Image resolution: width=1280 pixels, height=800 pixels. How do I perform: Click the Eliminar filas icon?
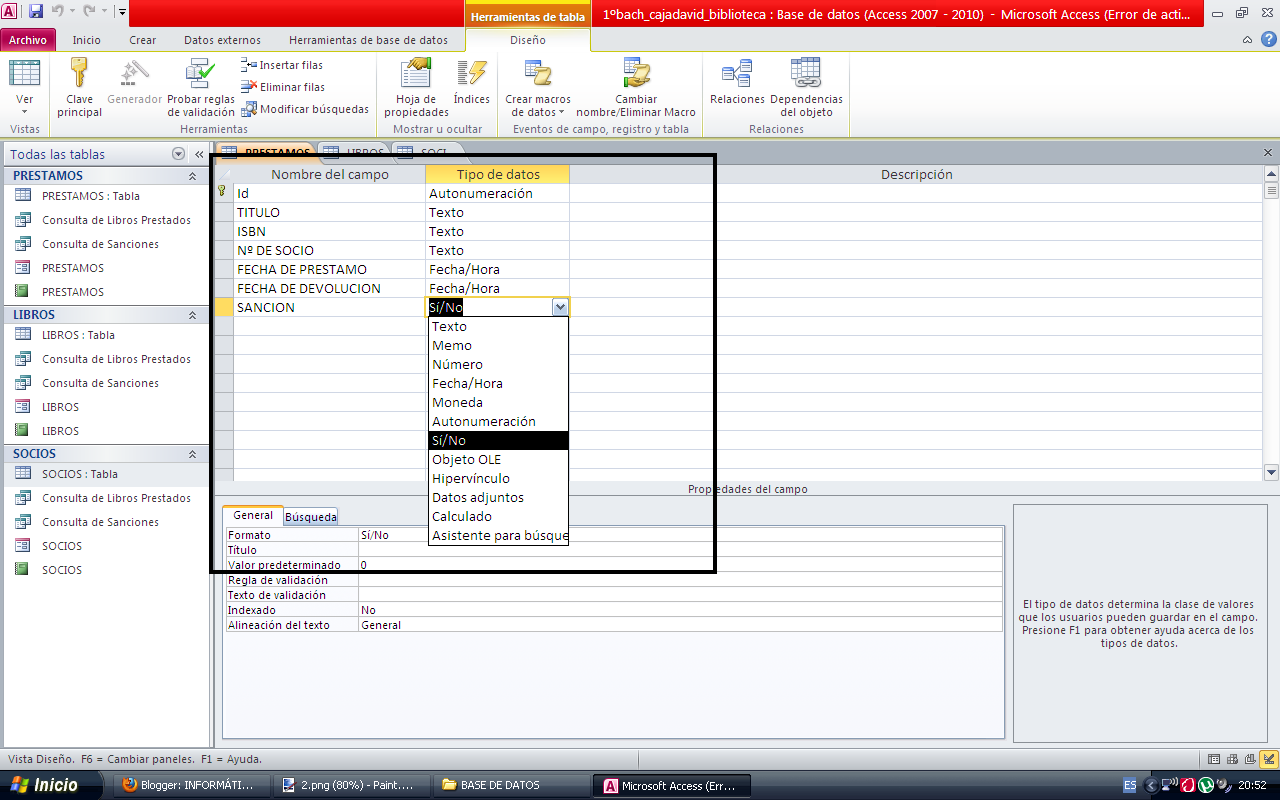pyautogui.click(x=247, y=86)
